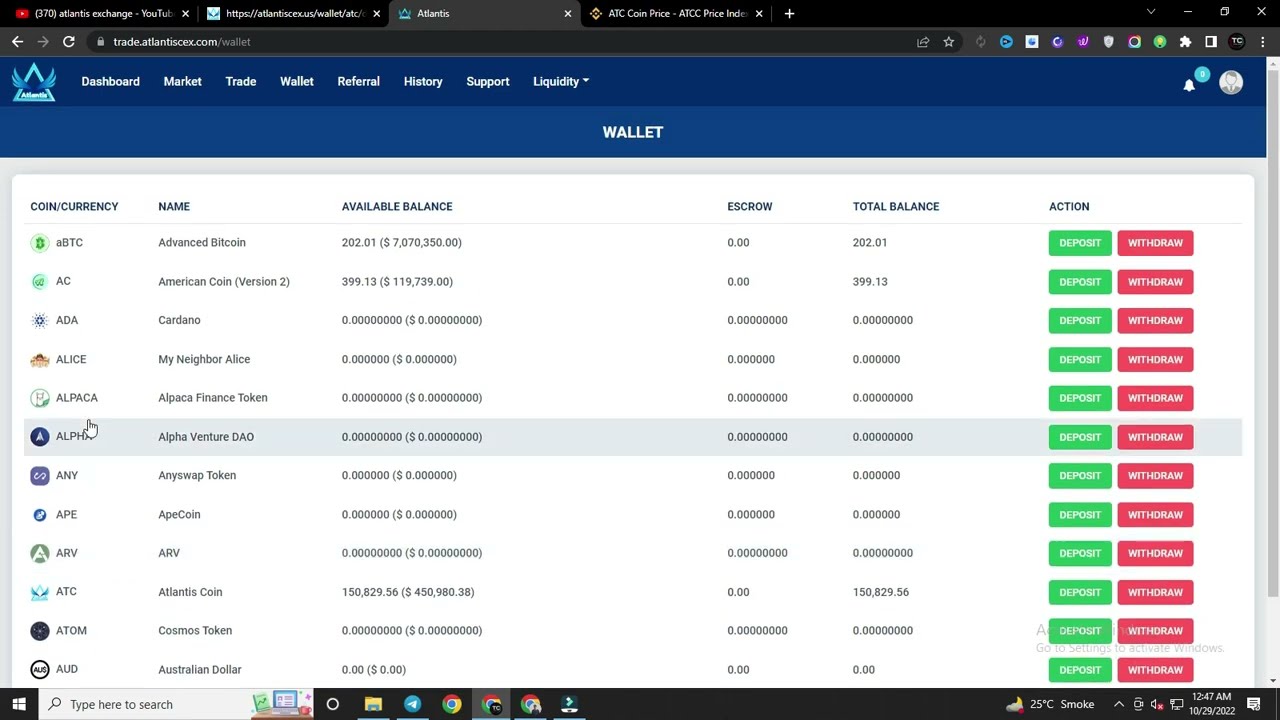Viewport: 1280px width, 720px height.
Task: Click Deposit for Atlantis Coin
Action: point(1080,592)
